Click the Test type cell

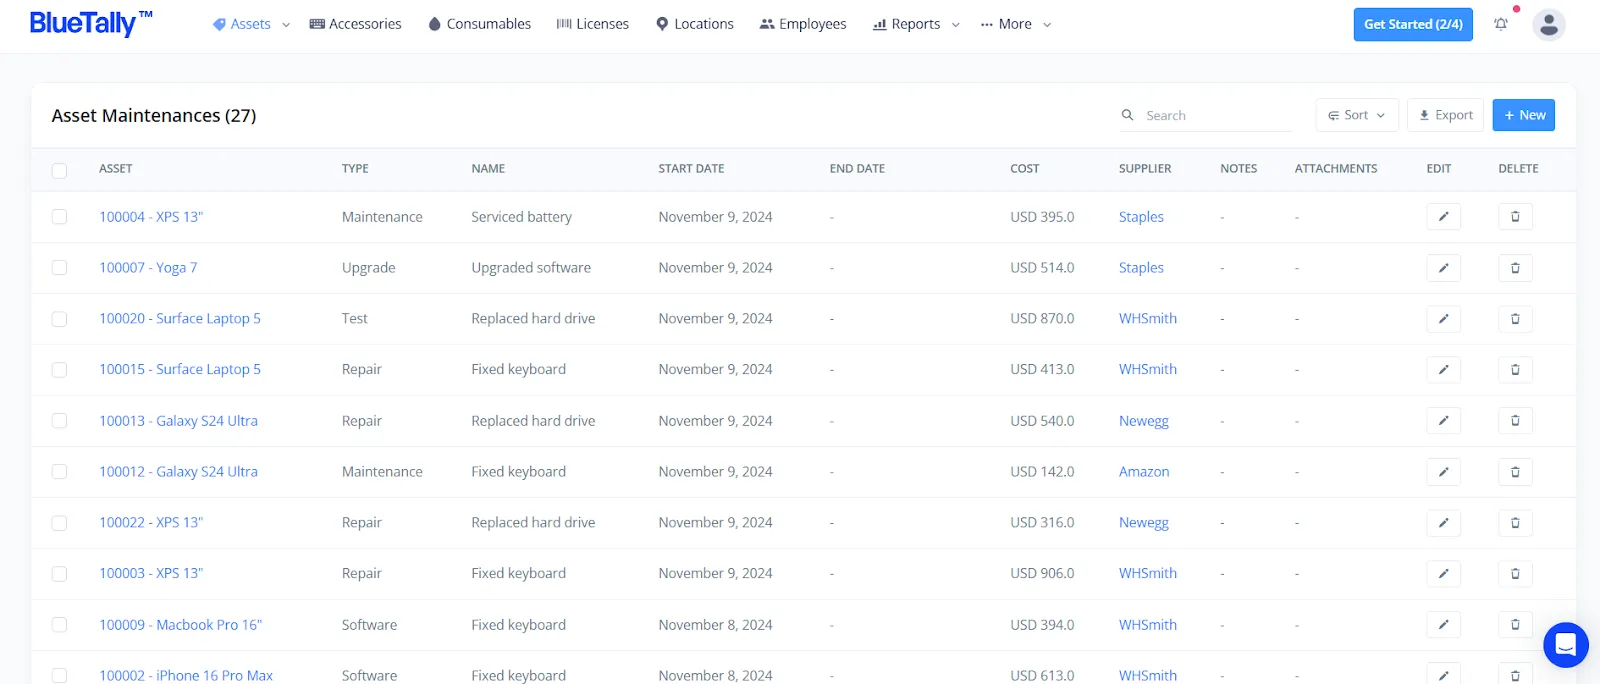355,319
